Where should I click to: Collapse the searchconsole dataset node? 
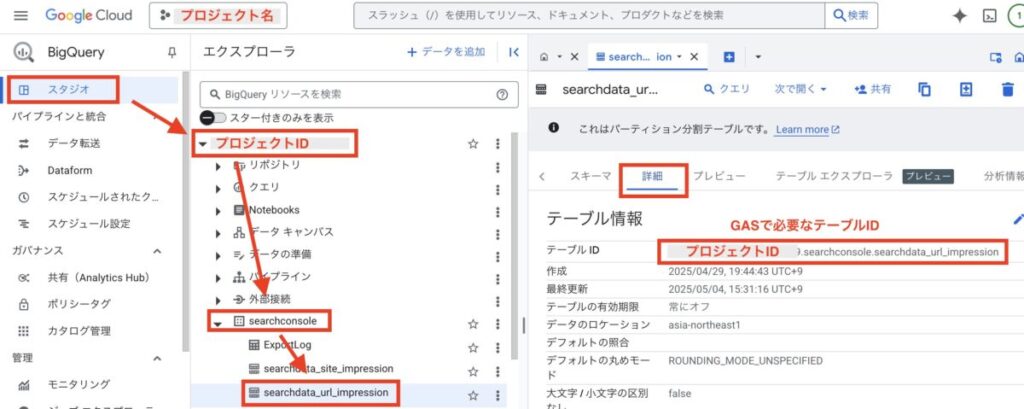point(219,322)
